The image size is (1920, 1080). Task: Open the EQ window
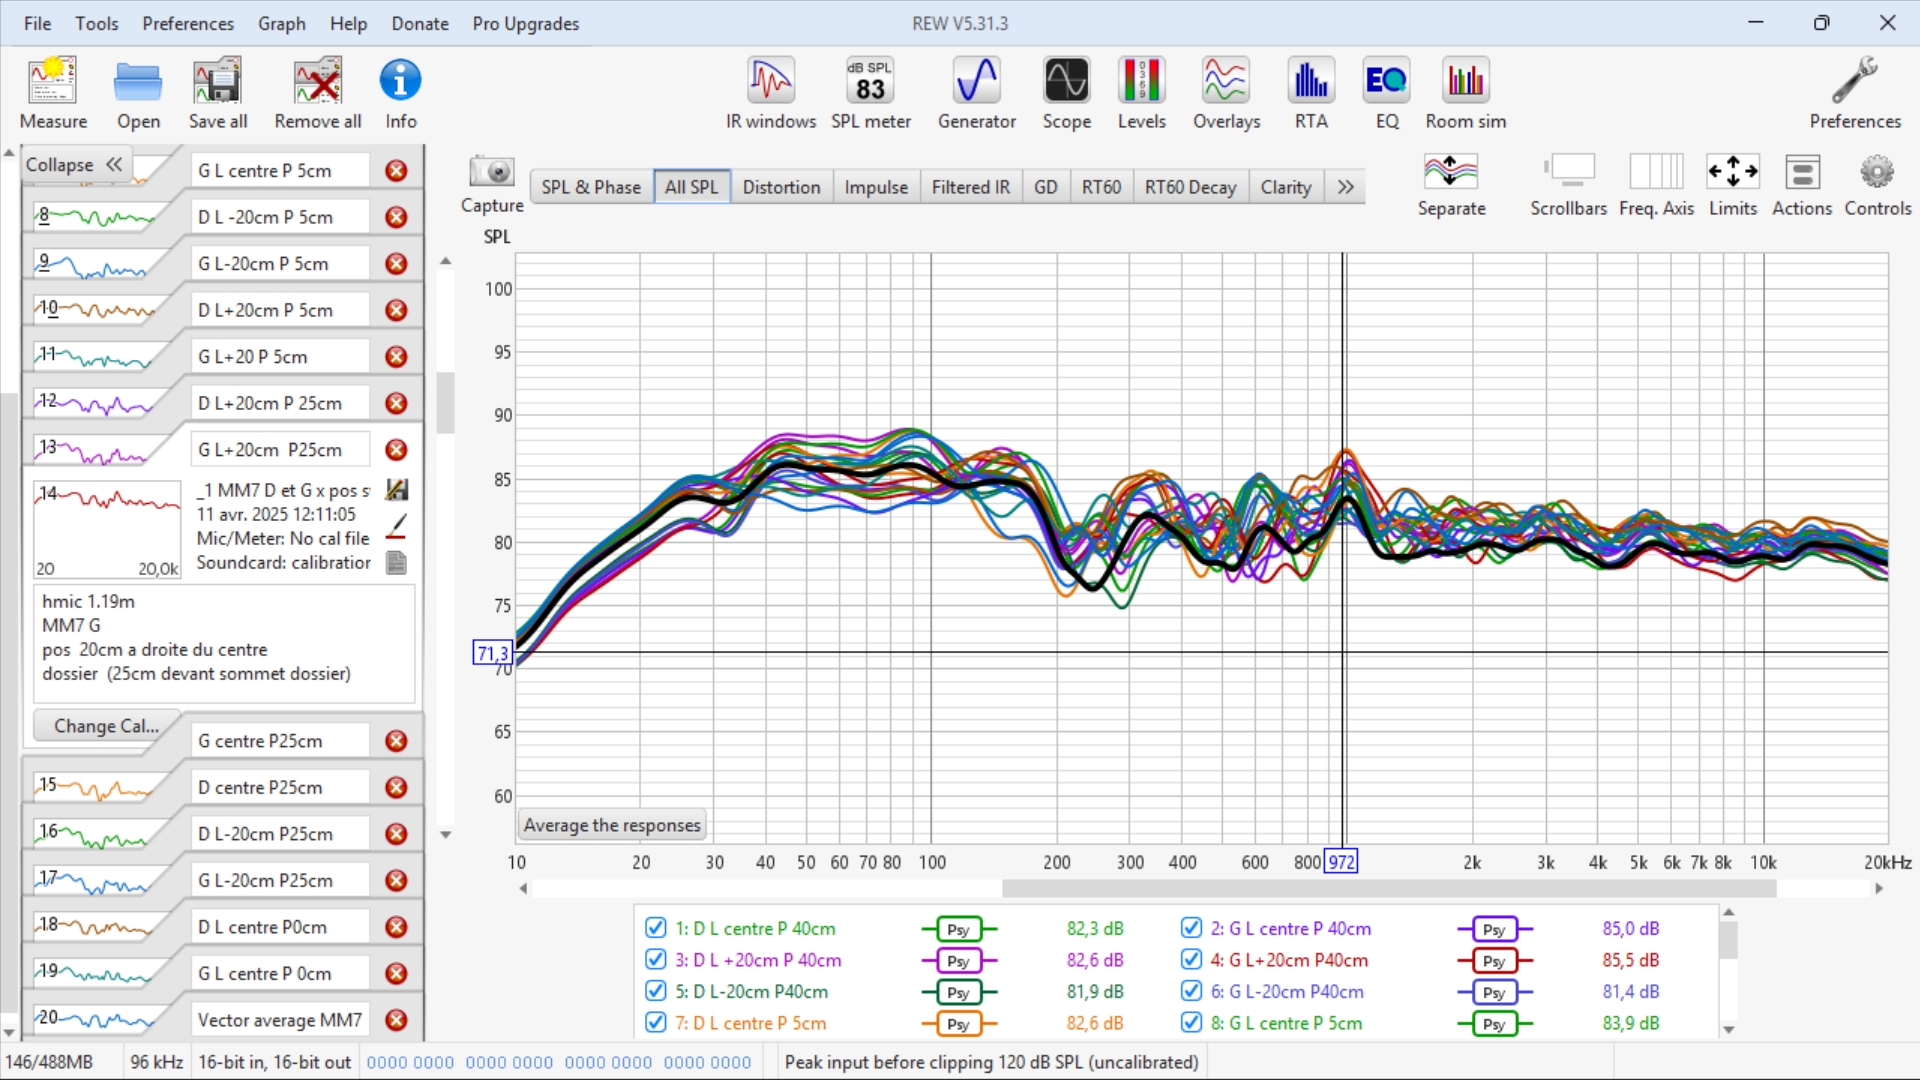1387,93
